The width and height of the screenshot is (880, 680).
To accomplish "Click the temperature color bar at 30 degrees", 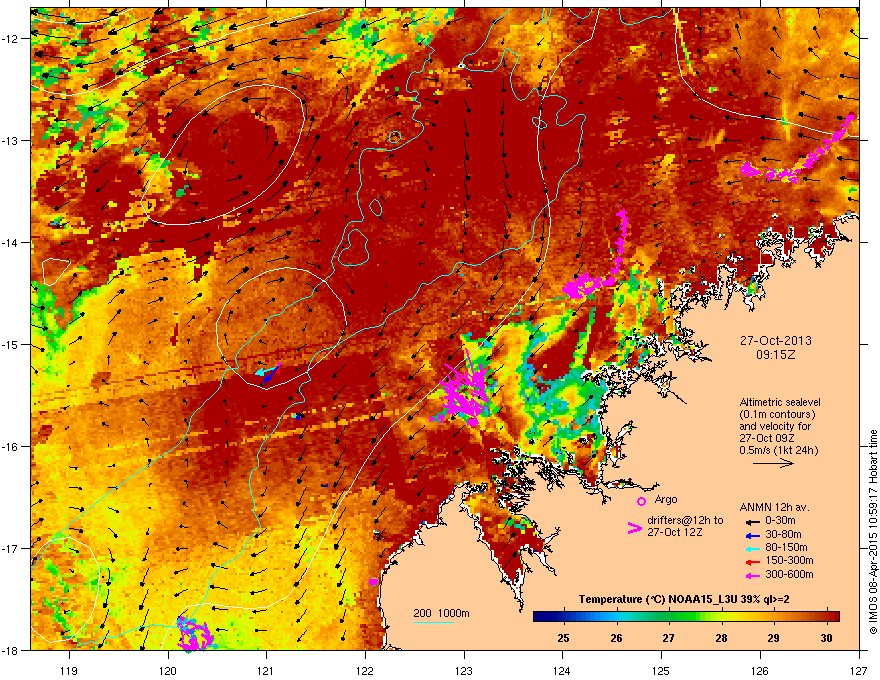I will pyautogui.click(x=826, y=616).
